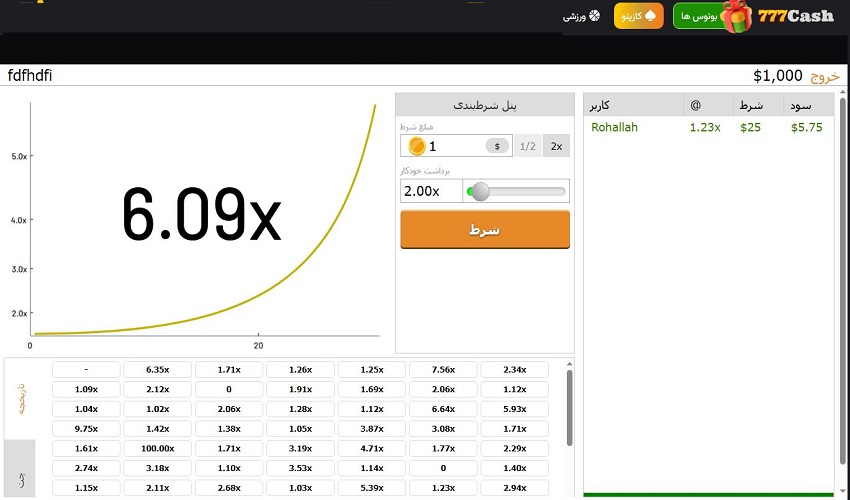850x500 pixels.
Task: Click the 777Cash logo
Action: 795,16
